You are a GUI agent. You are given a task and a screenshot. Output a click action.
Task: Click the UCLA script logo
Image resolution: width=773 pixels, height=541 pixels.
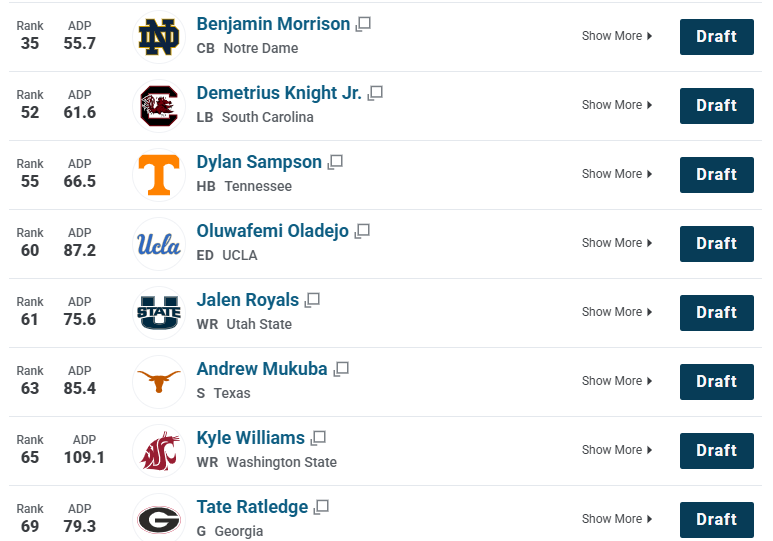click(159, 244)
